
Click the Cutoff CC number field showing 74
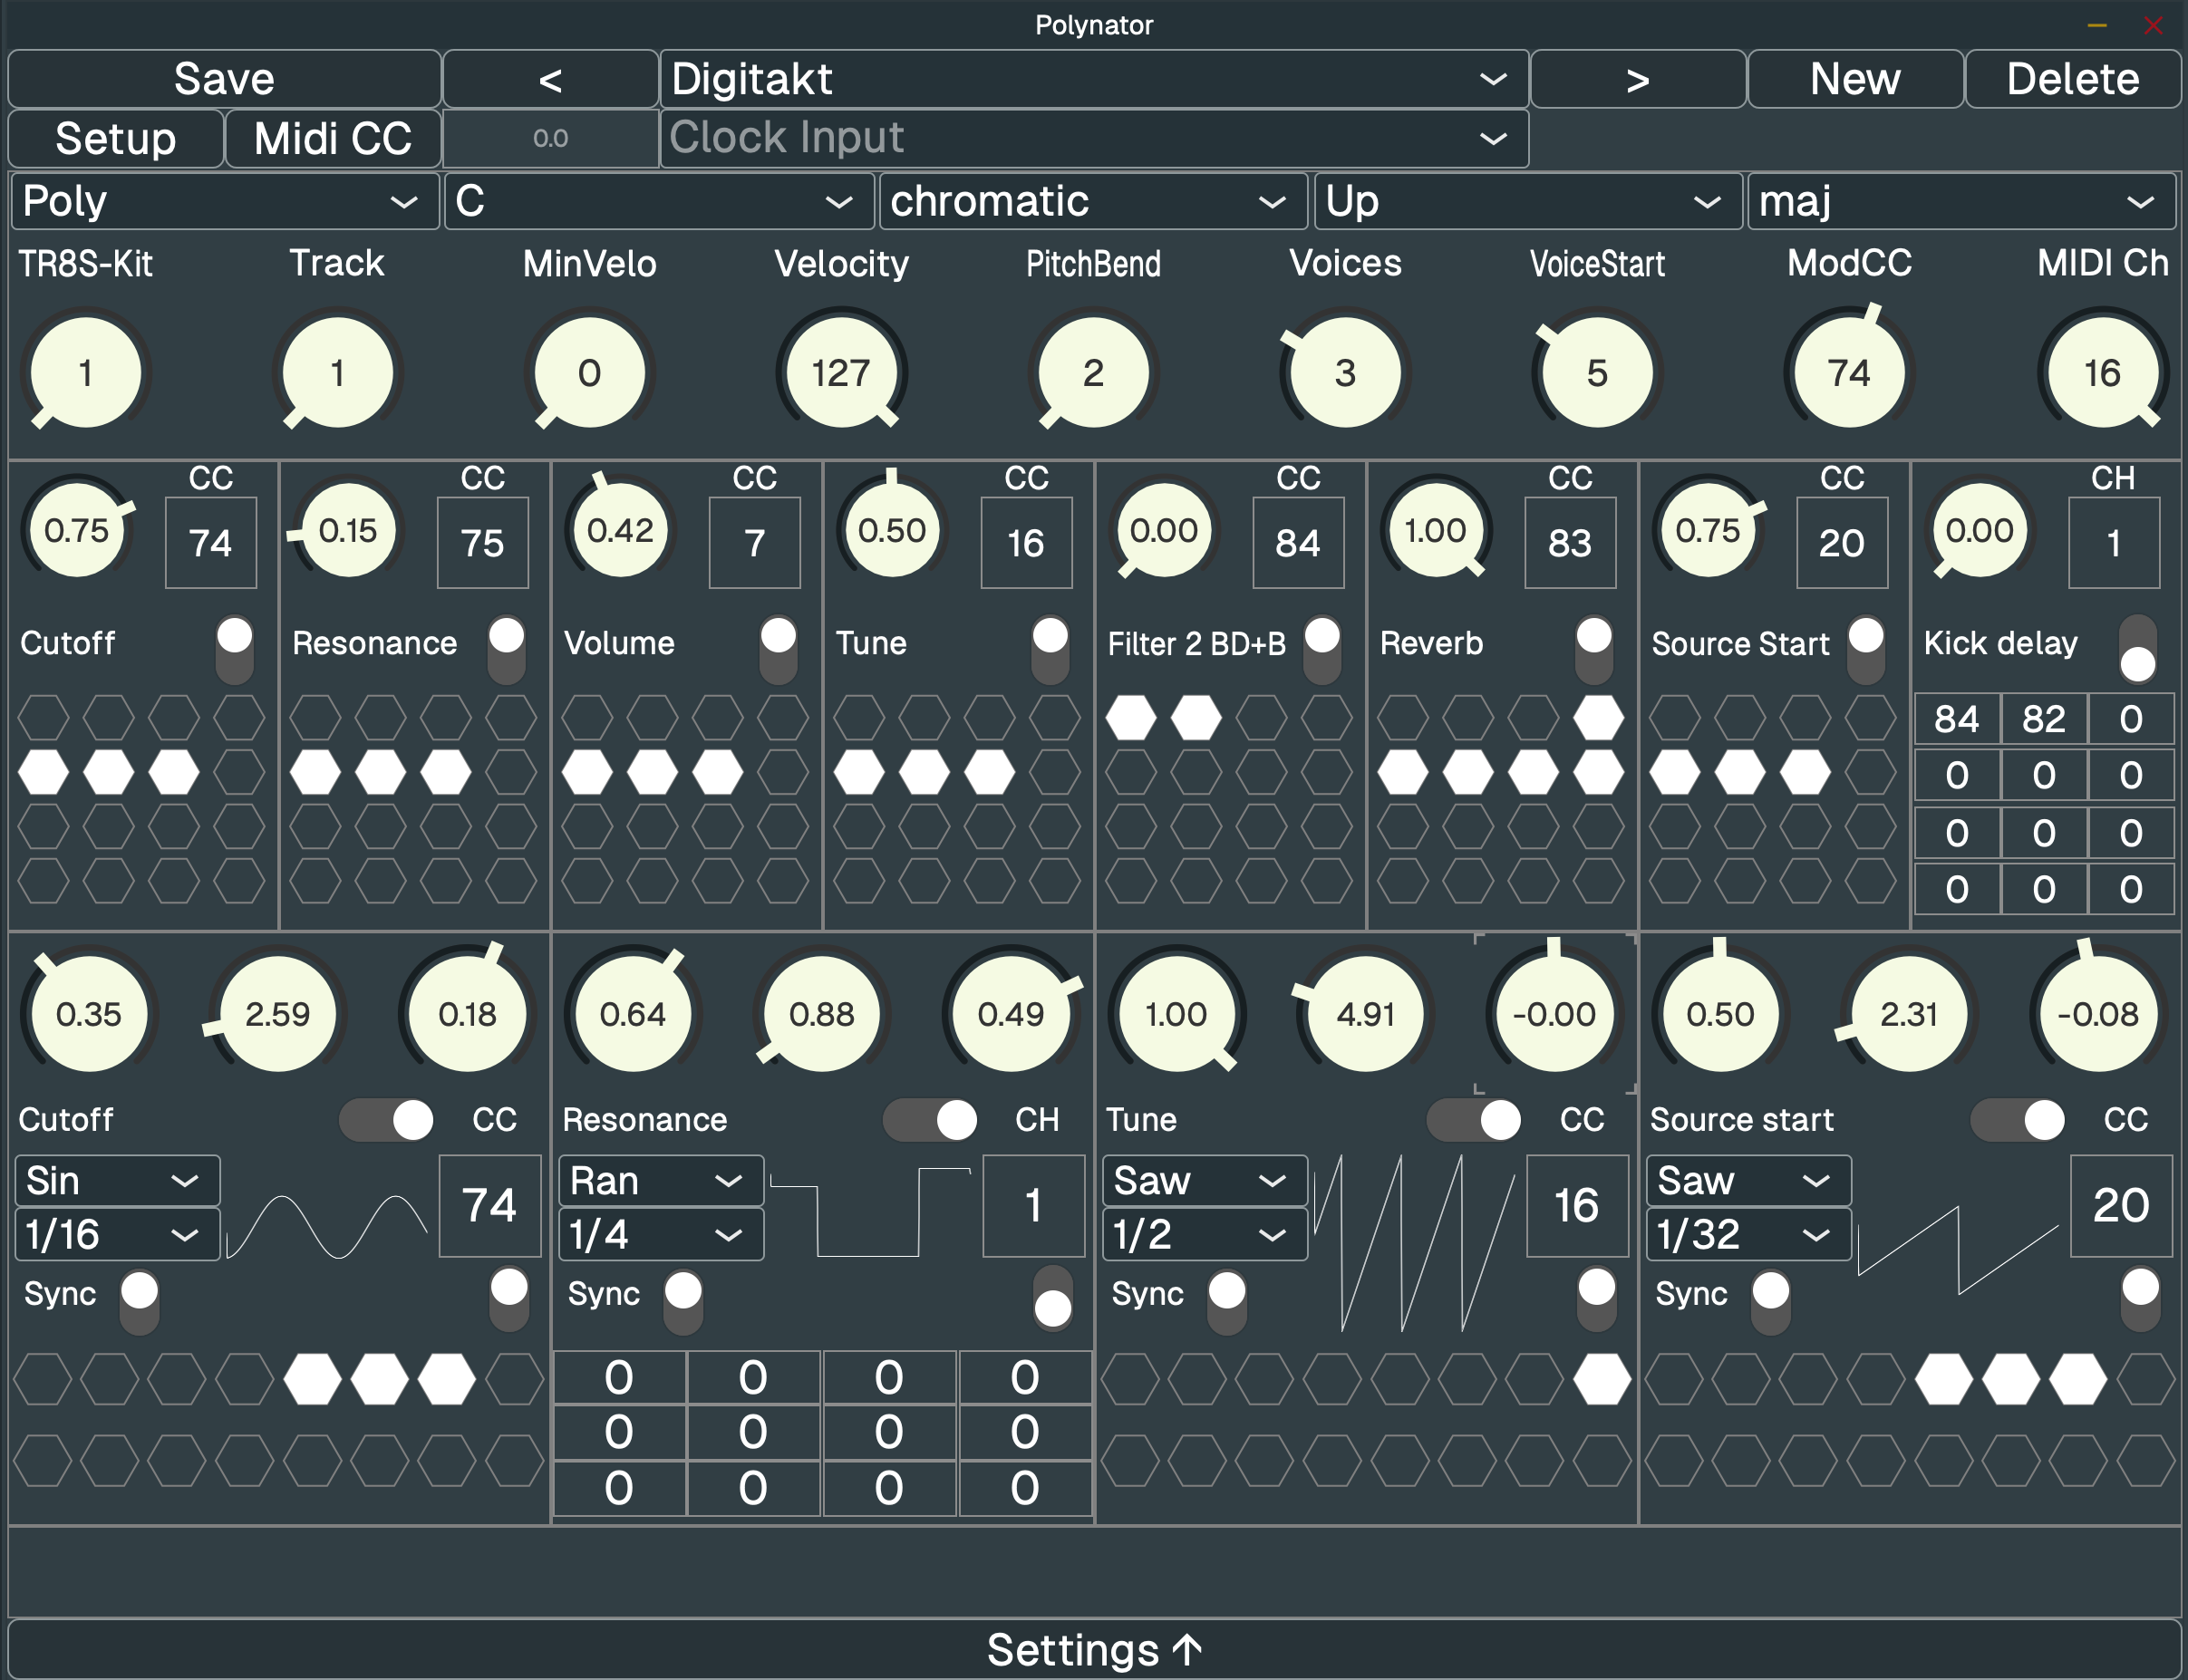tap(210, 543)
